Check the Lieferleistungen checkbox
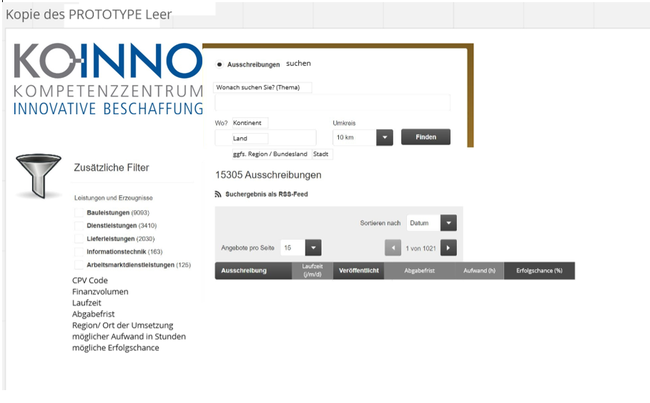This screenshot has height=403, width=650. [80, 239]
